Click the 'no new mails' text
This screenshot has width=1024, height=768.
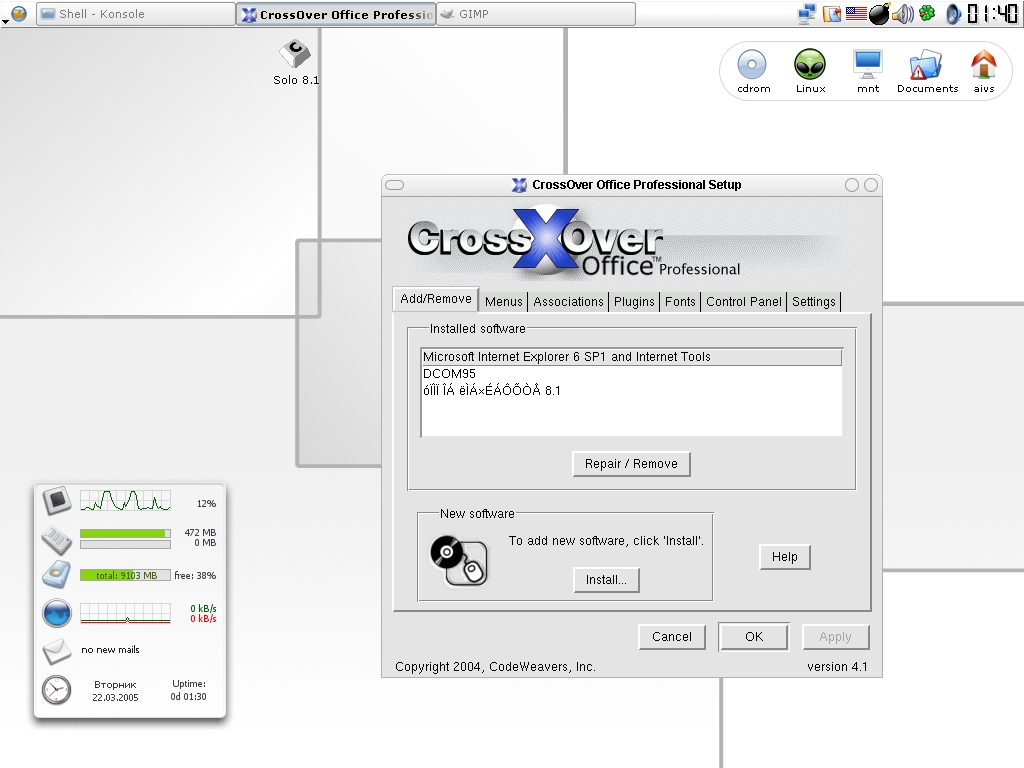point(110,650)
